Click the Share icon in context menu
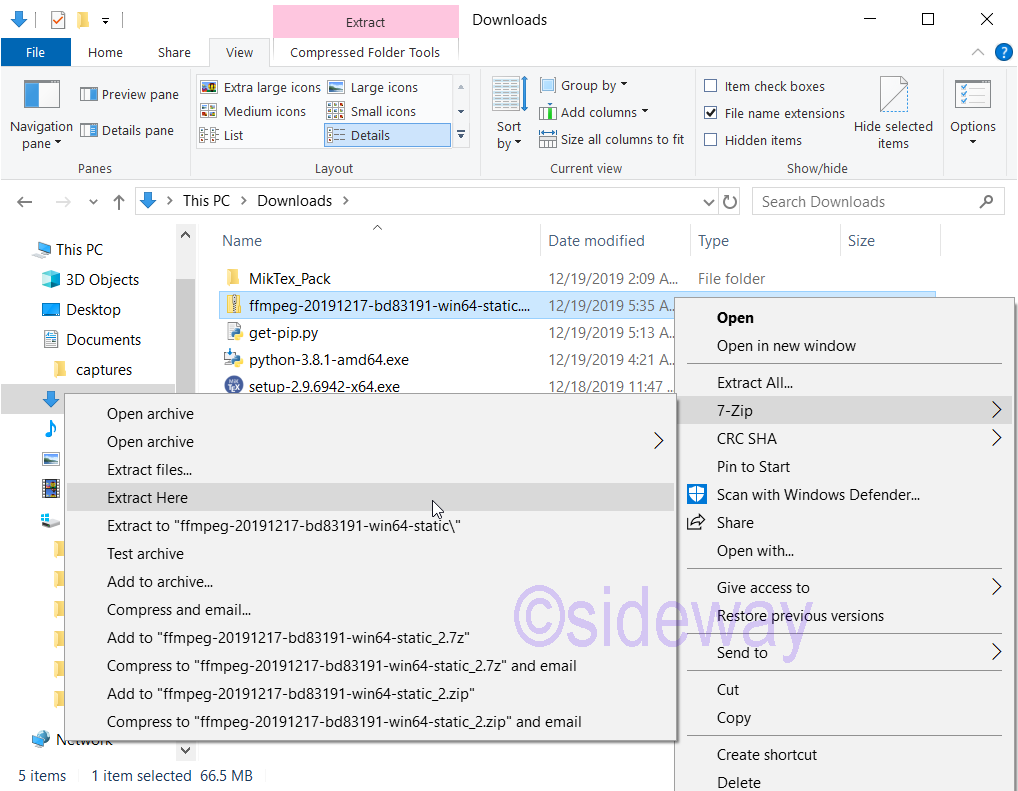The height and width of the screenshot is (791, 1018). (x=696, y=522)
